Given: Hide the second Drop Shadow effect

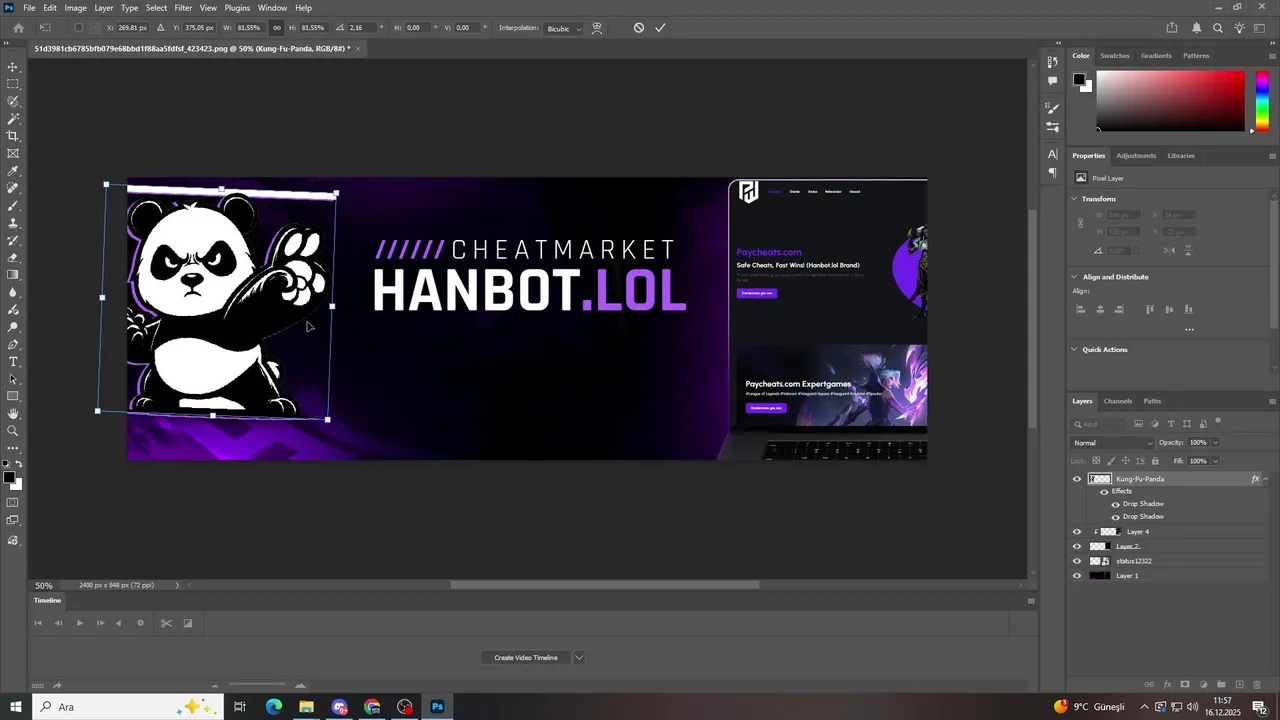Looking at the screenshot, I should [1116, 517].
